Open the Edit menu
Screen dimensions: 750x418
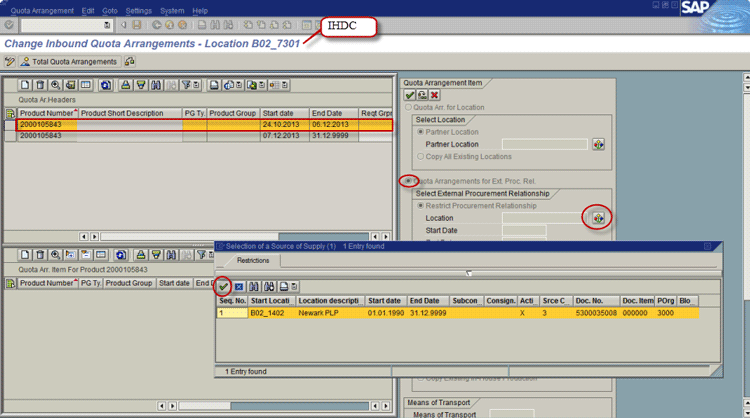click(88, 11)
